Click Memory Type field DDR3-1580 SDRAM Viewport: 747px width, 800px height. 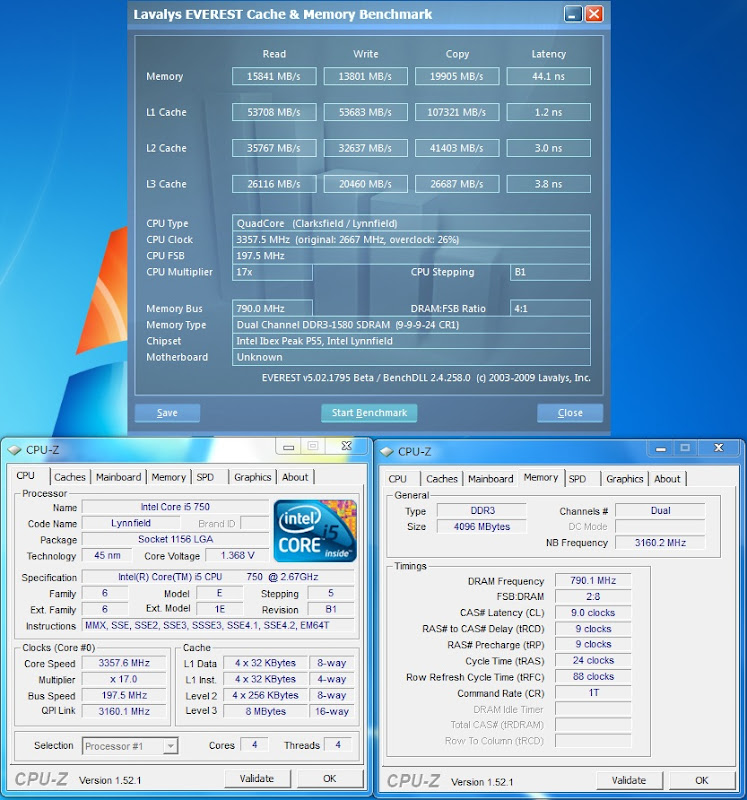coord(411,325)
